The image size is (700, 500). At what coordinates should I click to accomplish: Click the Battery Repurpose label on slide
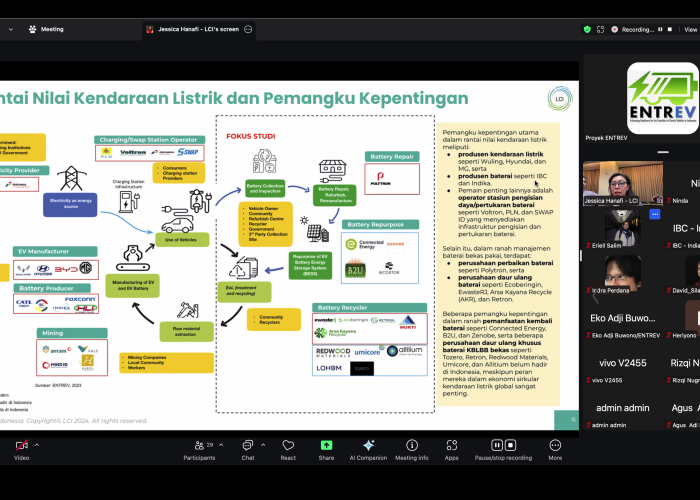coord(380,225)
